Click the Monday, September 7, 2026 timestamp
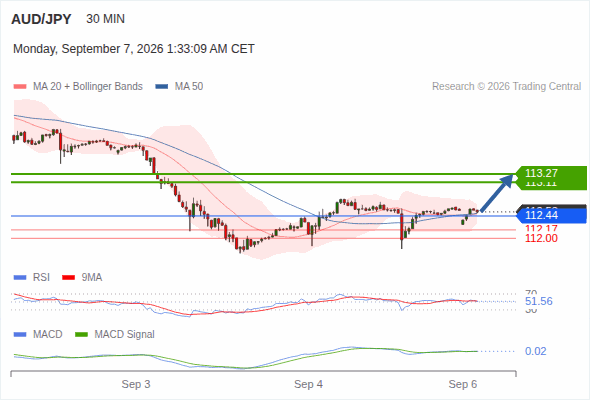This screenshot has height=400, width=590. 134,49
